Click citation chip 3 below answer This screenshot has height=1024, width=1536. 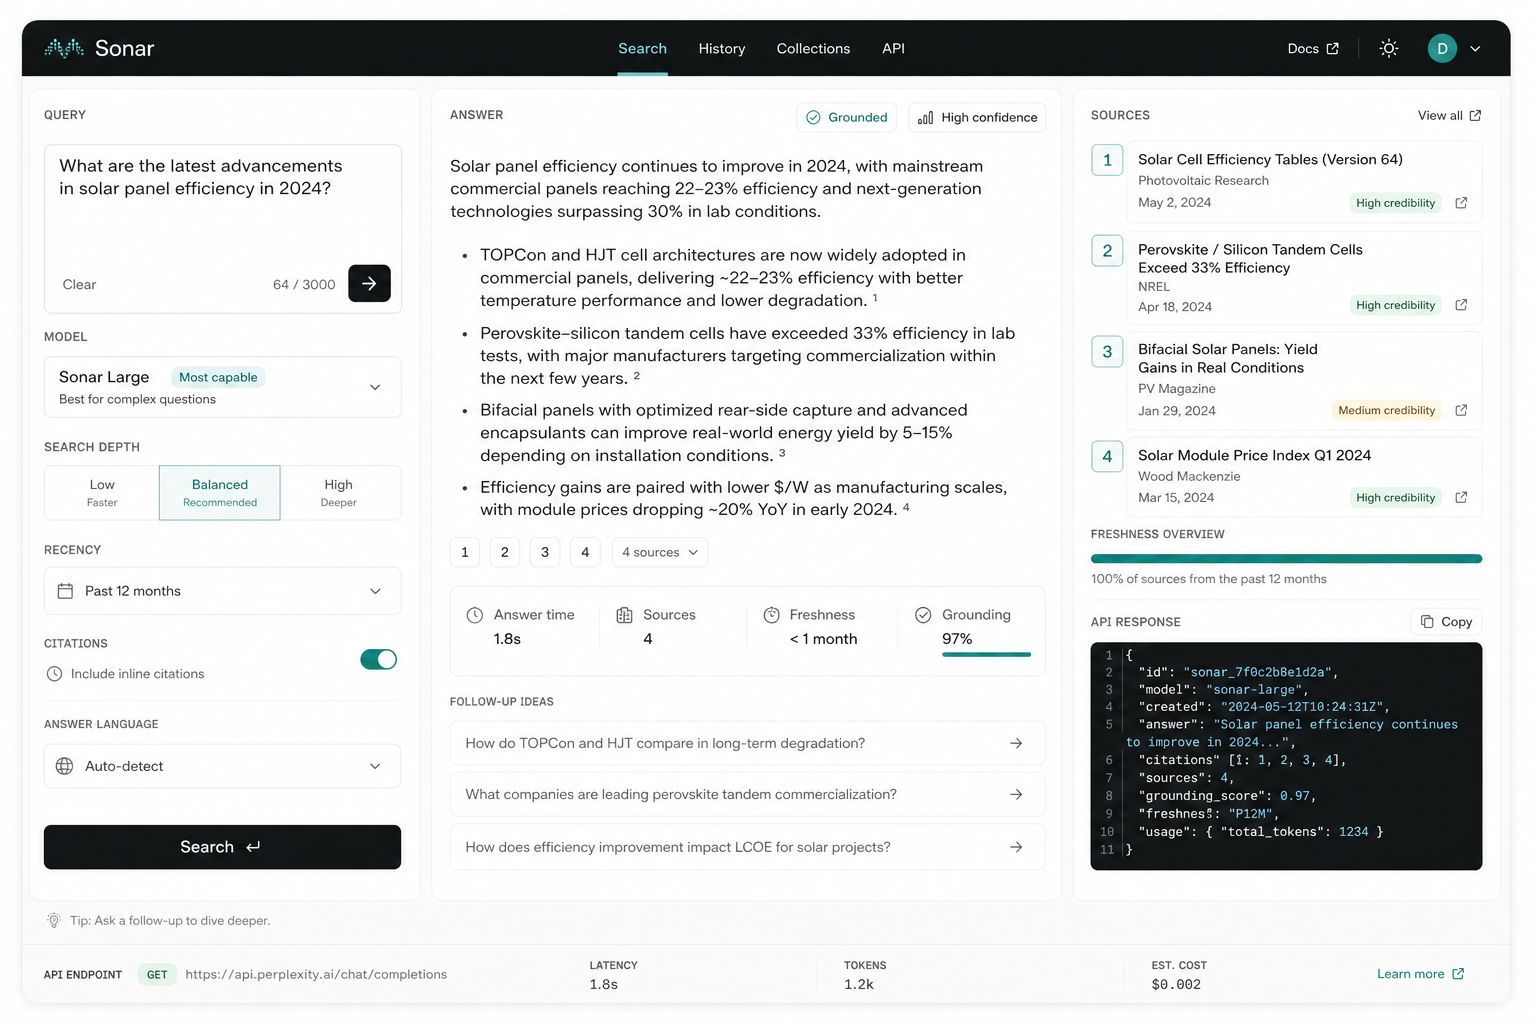(545, 552)
